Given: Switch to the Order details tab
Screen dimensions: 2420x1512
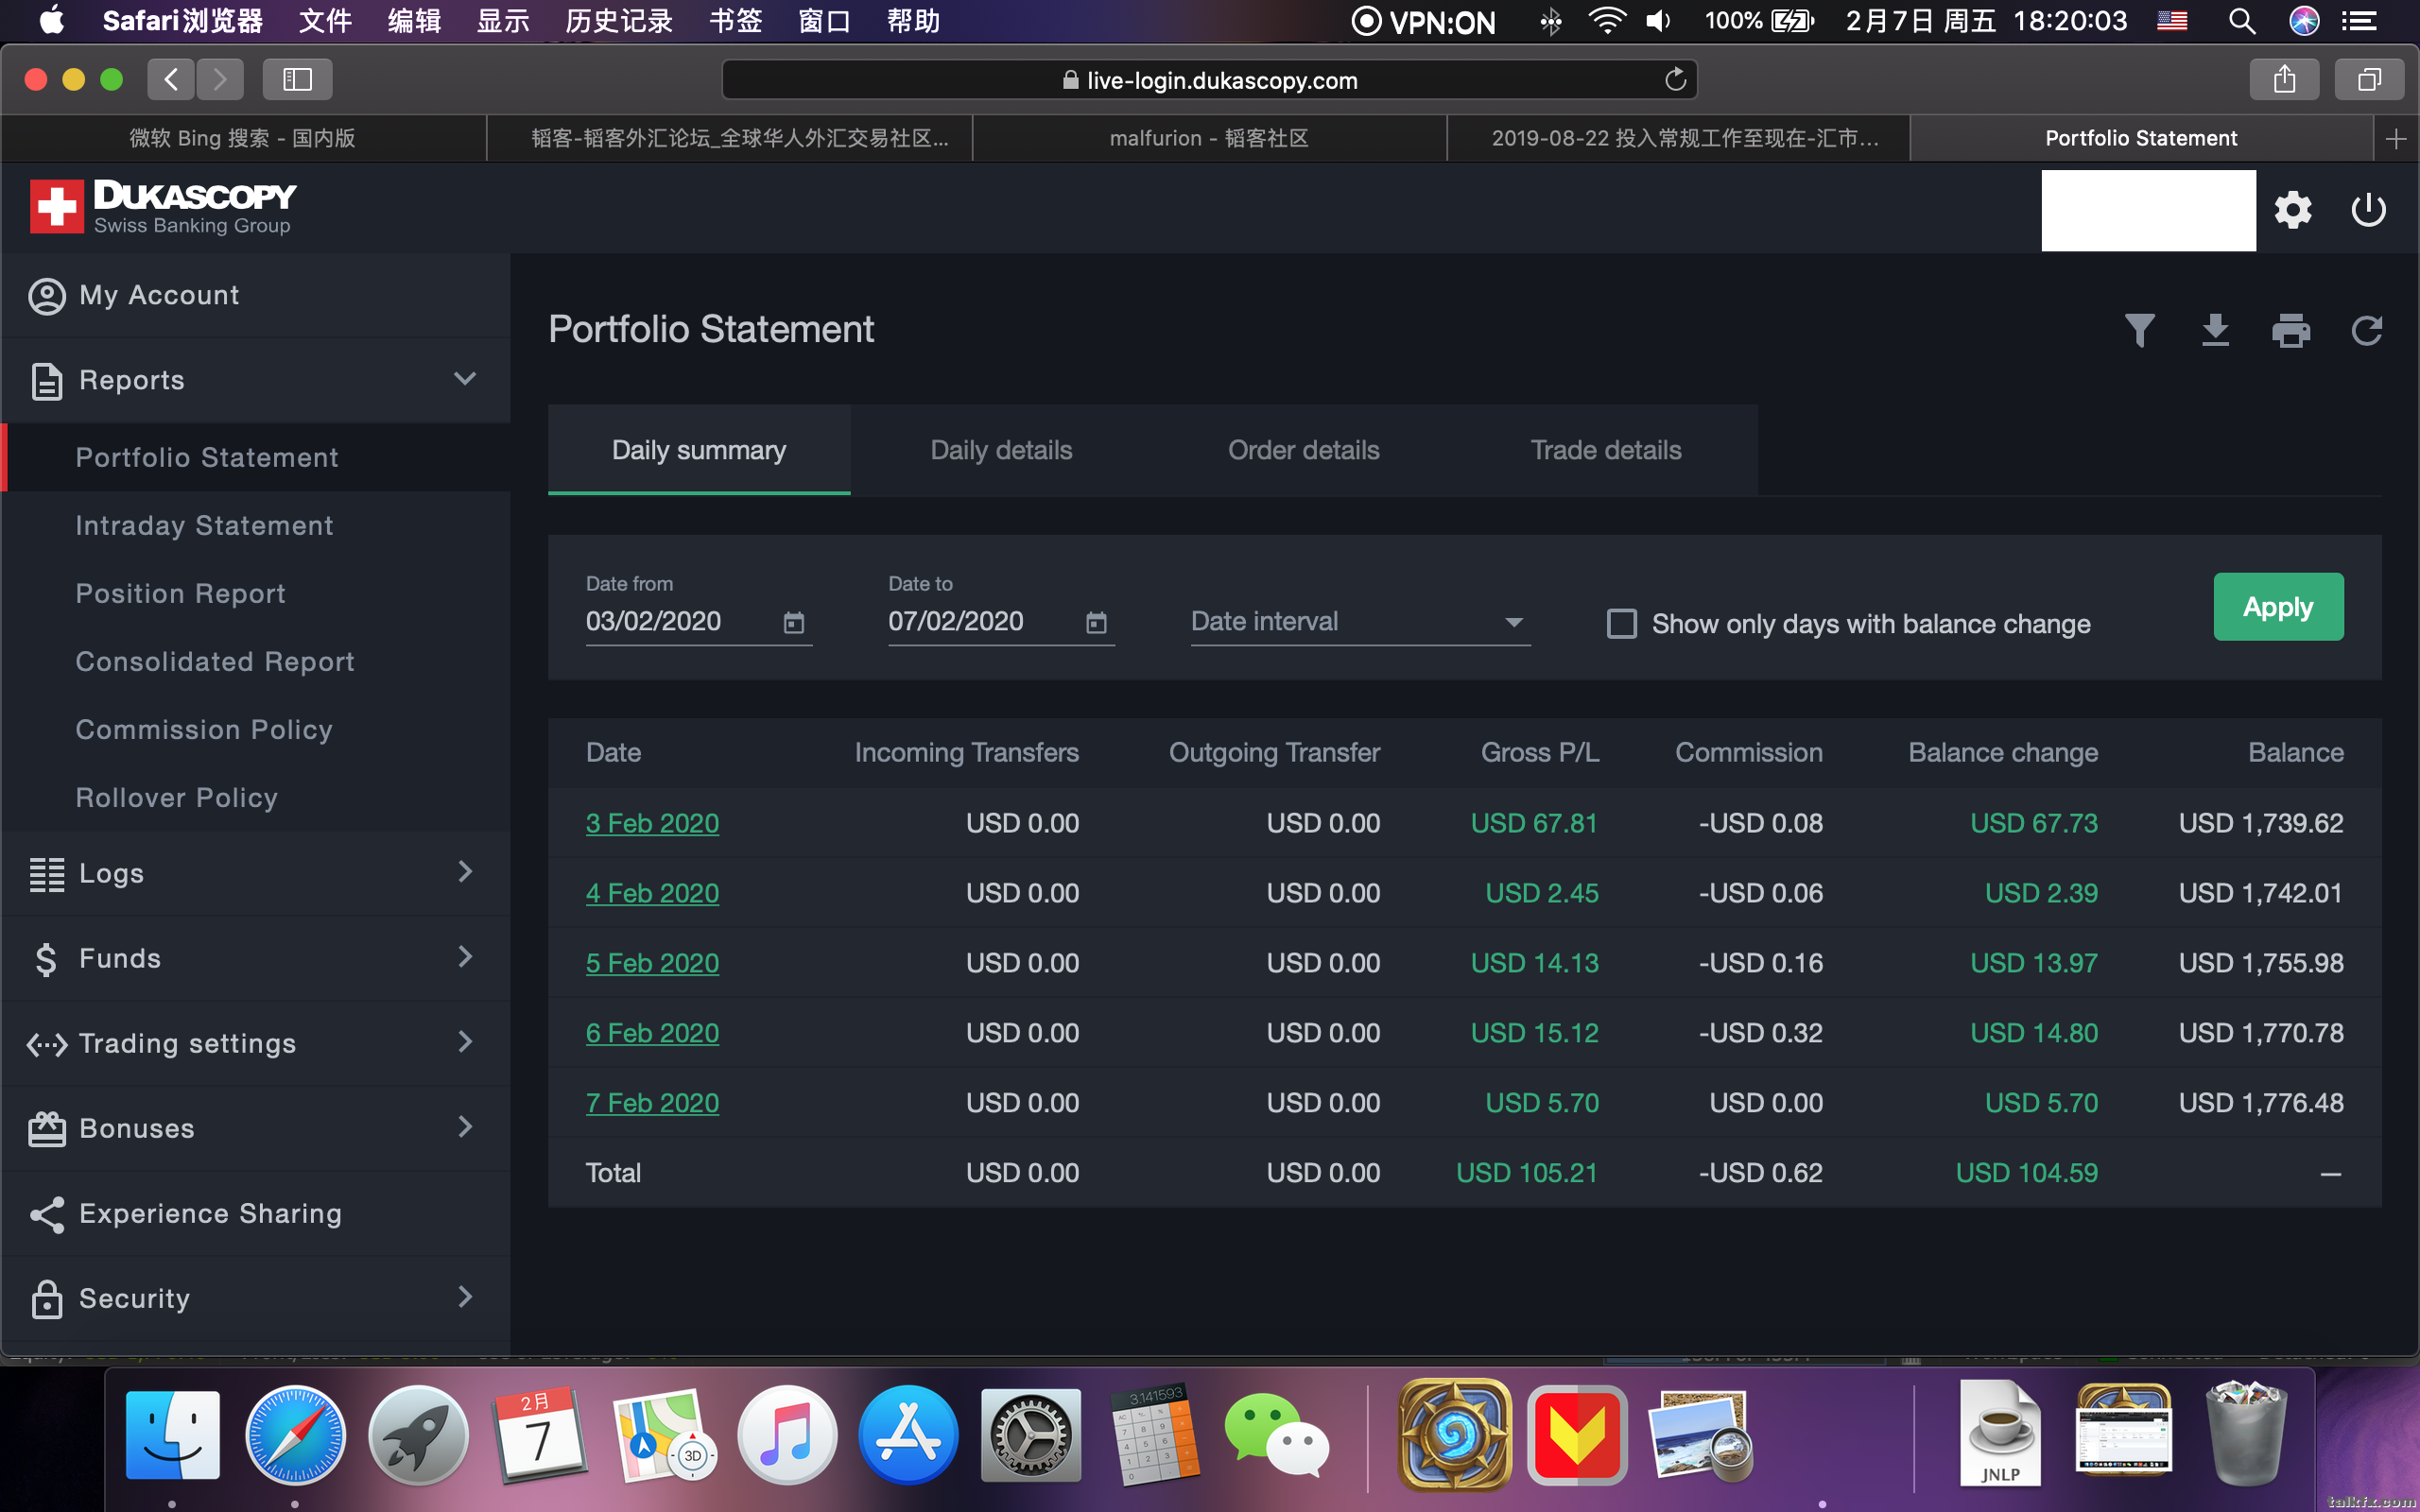Looking at the screenshot, I should click(1303, 450).
